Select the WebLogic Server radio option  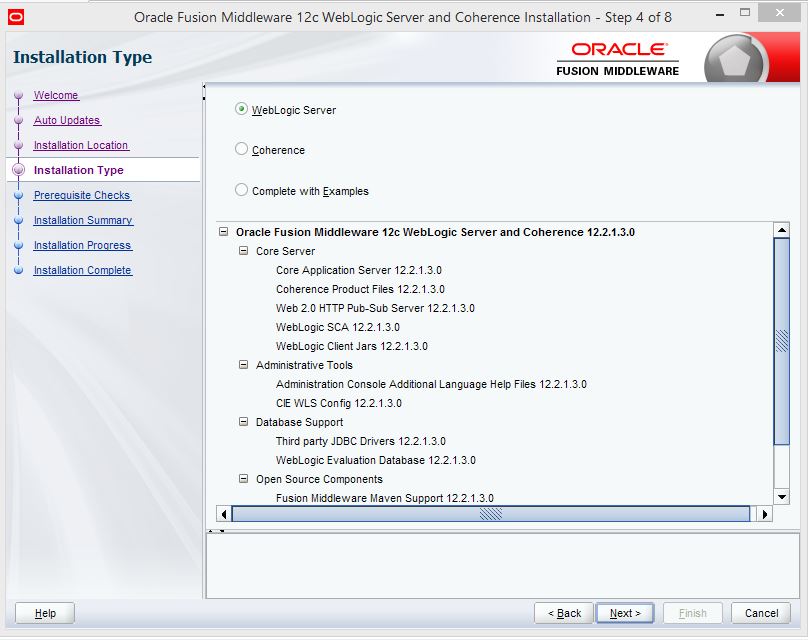point(241,109)
